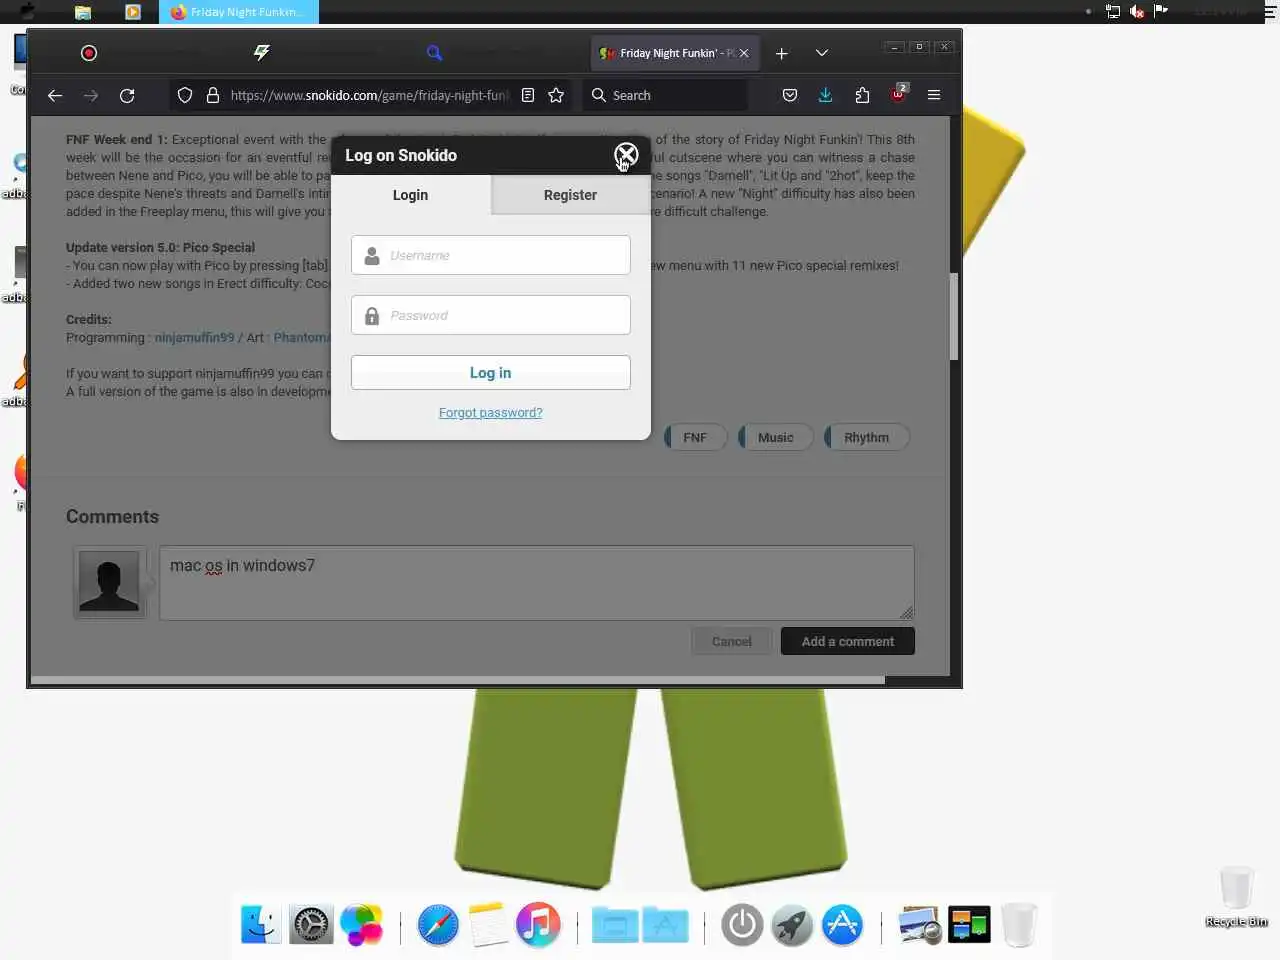Submit with the Log in button
The image size is (1280, 960).
click(x=490, y=373)
